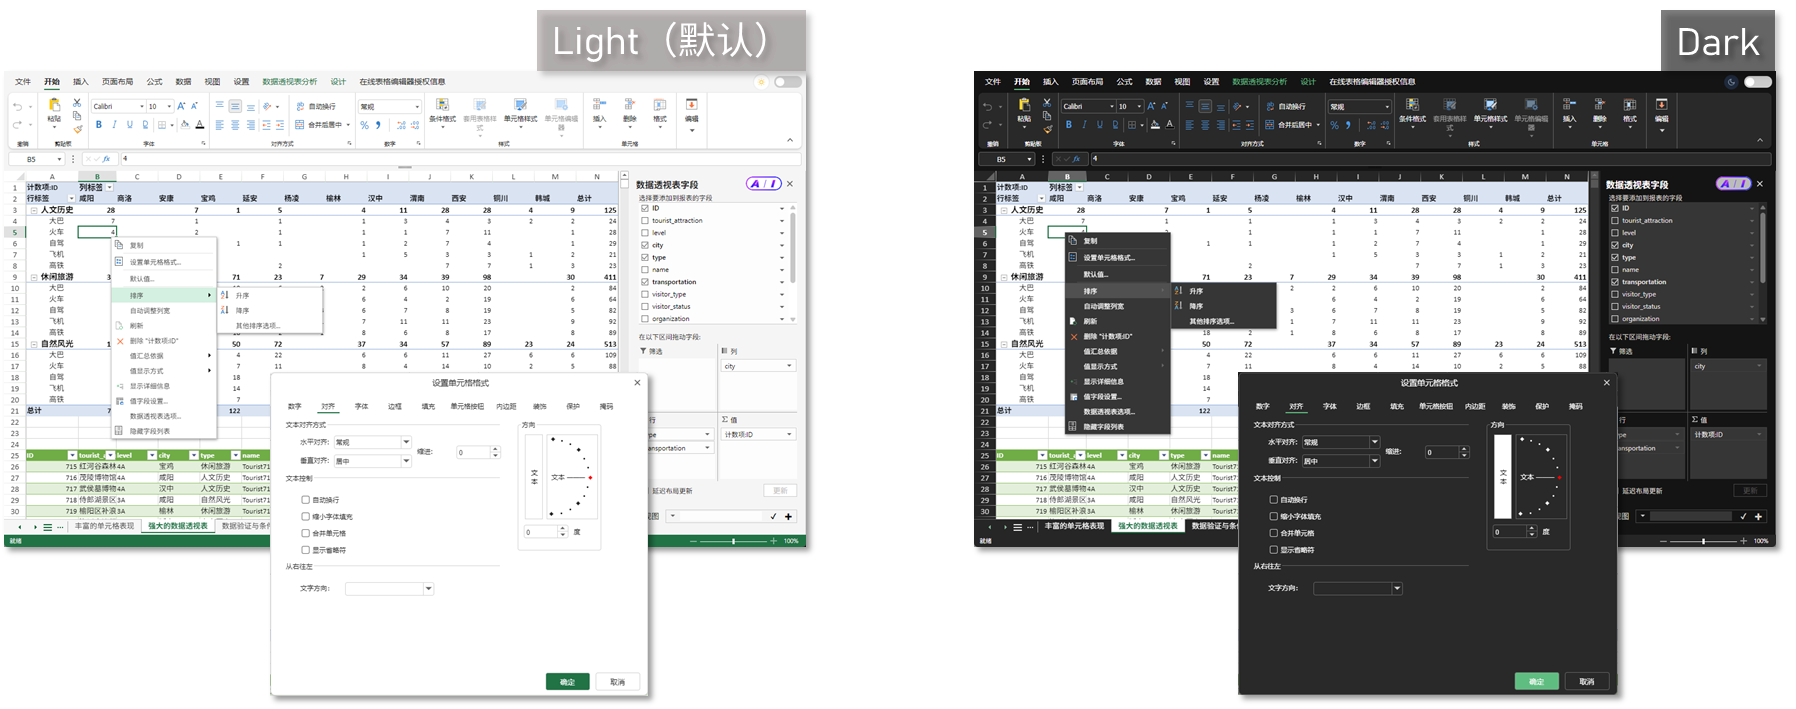Click Conditional Formatting icon in light window
The image size is (1796, 709).
(442, 105)
